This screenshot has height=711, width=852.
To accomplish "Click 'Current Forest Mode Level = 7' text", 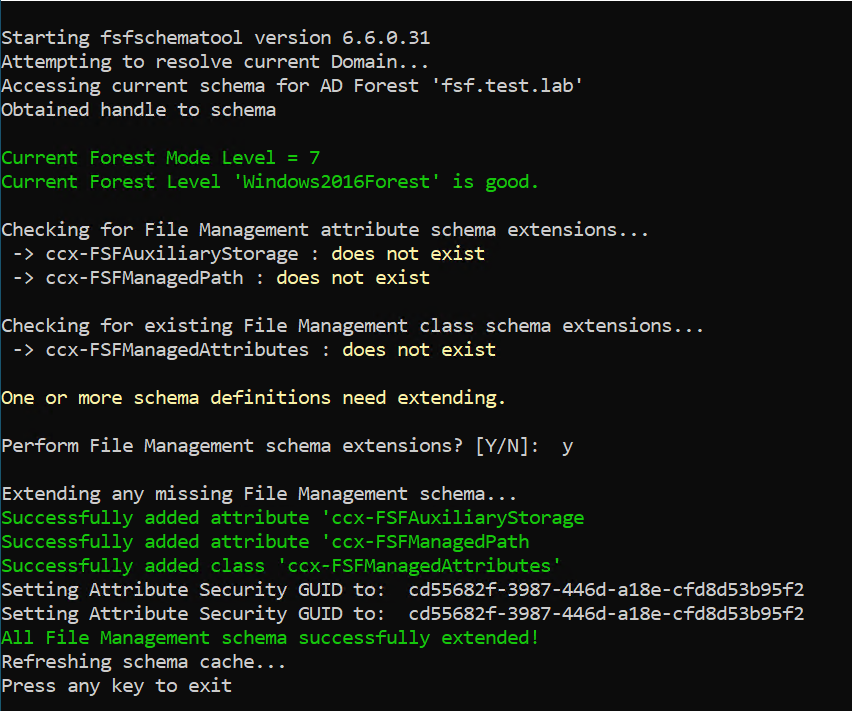I will (x=160, y=158).
